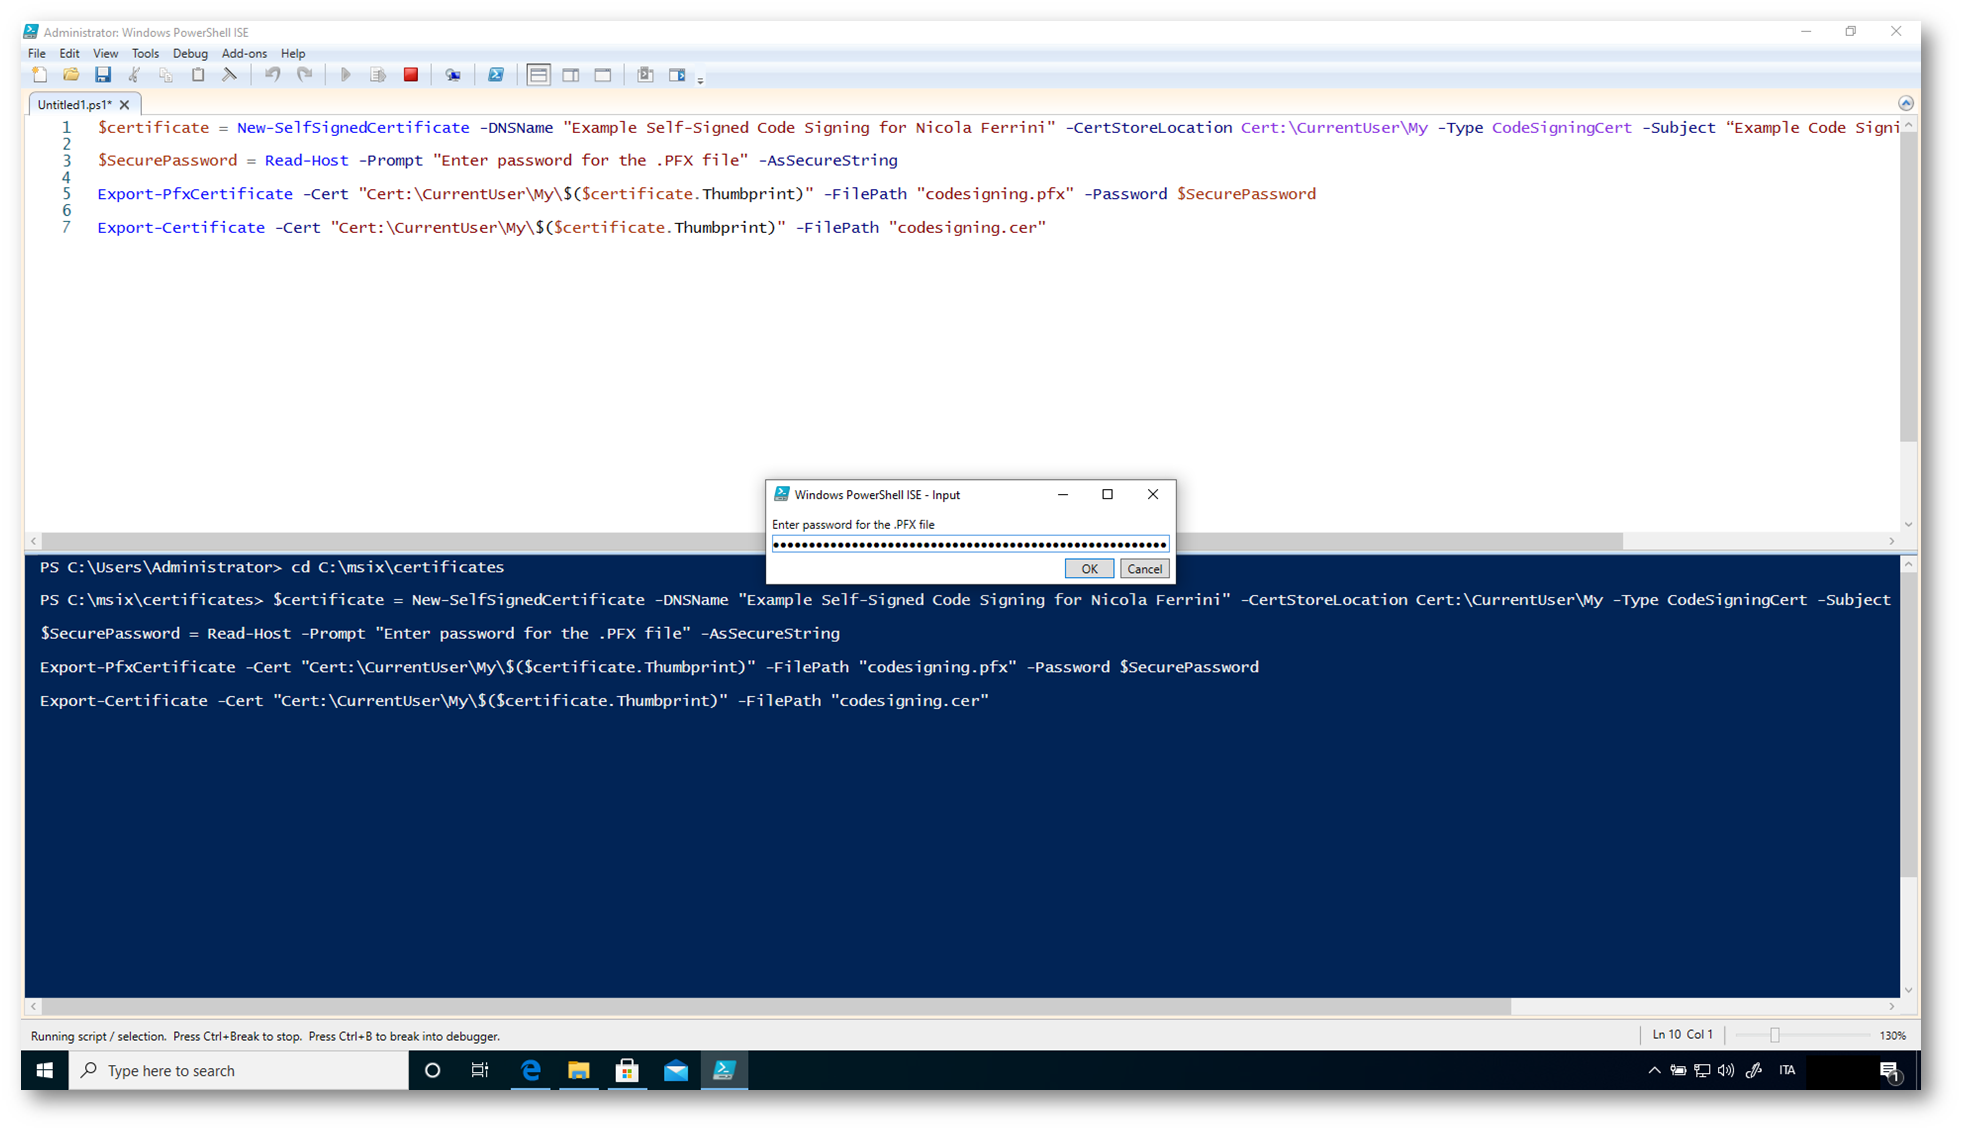
Task: Show the Command Add-on pane icon
Action: tap(677, 75)
